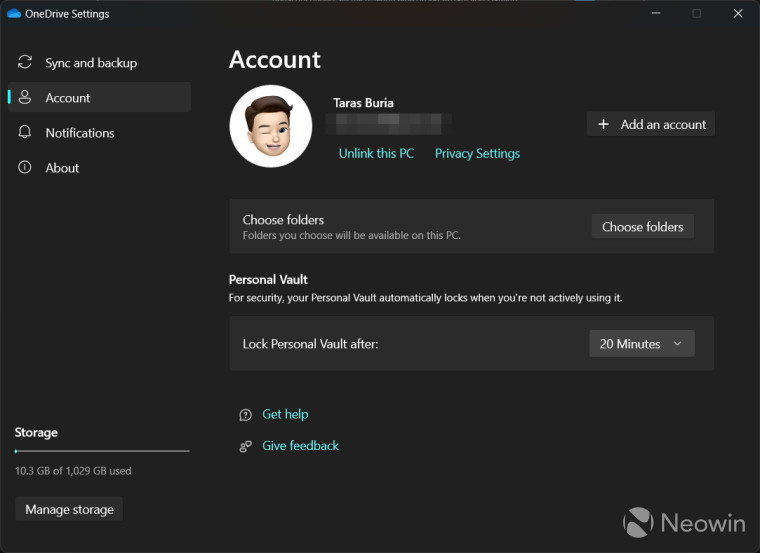Click the Get help link
Screen dimensions: 760x553
click(285, 414)
